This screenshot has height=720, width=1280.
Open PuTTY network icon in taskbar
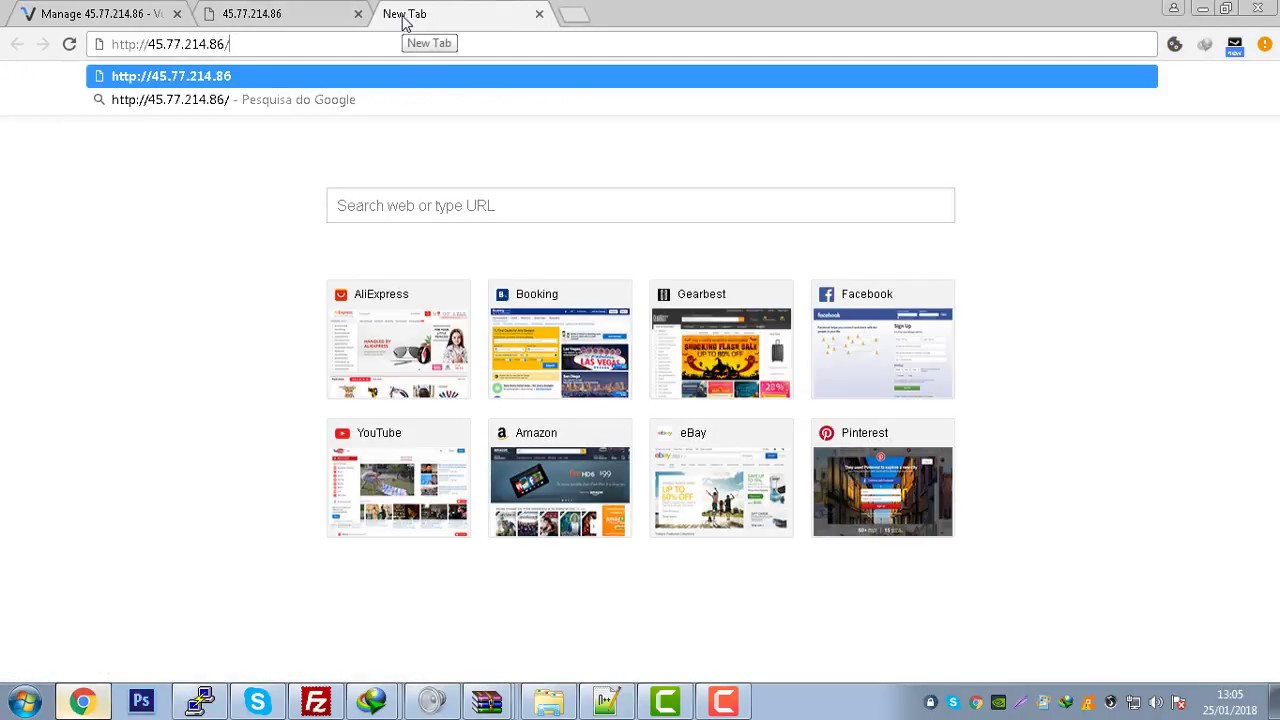pos(199,702)
